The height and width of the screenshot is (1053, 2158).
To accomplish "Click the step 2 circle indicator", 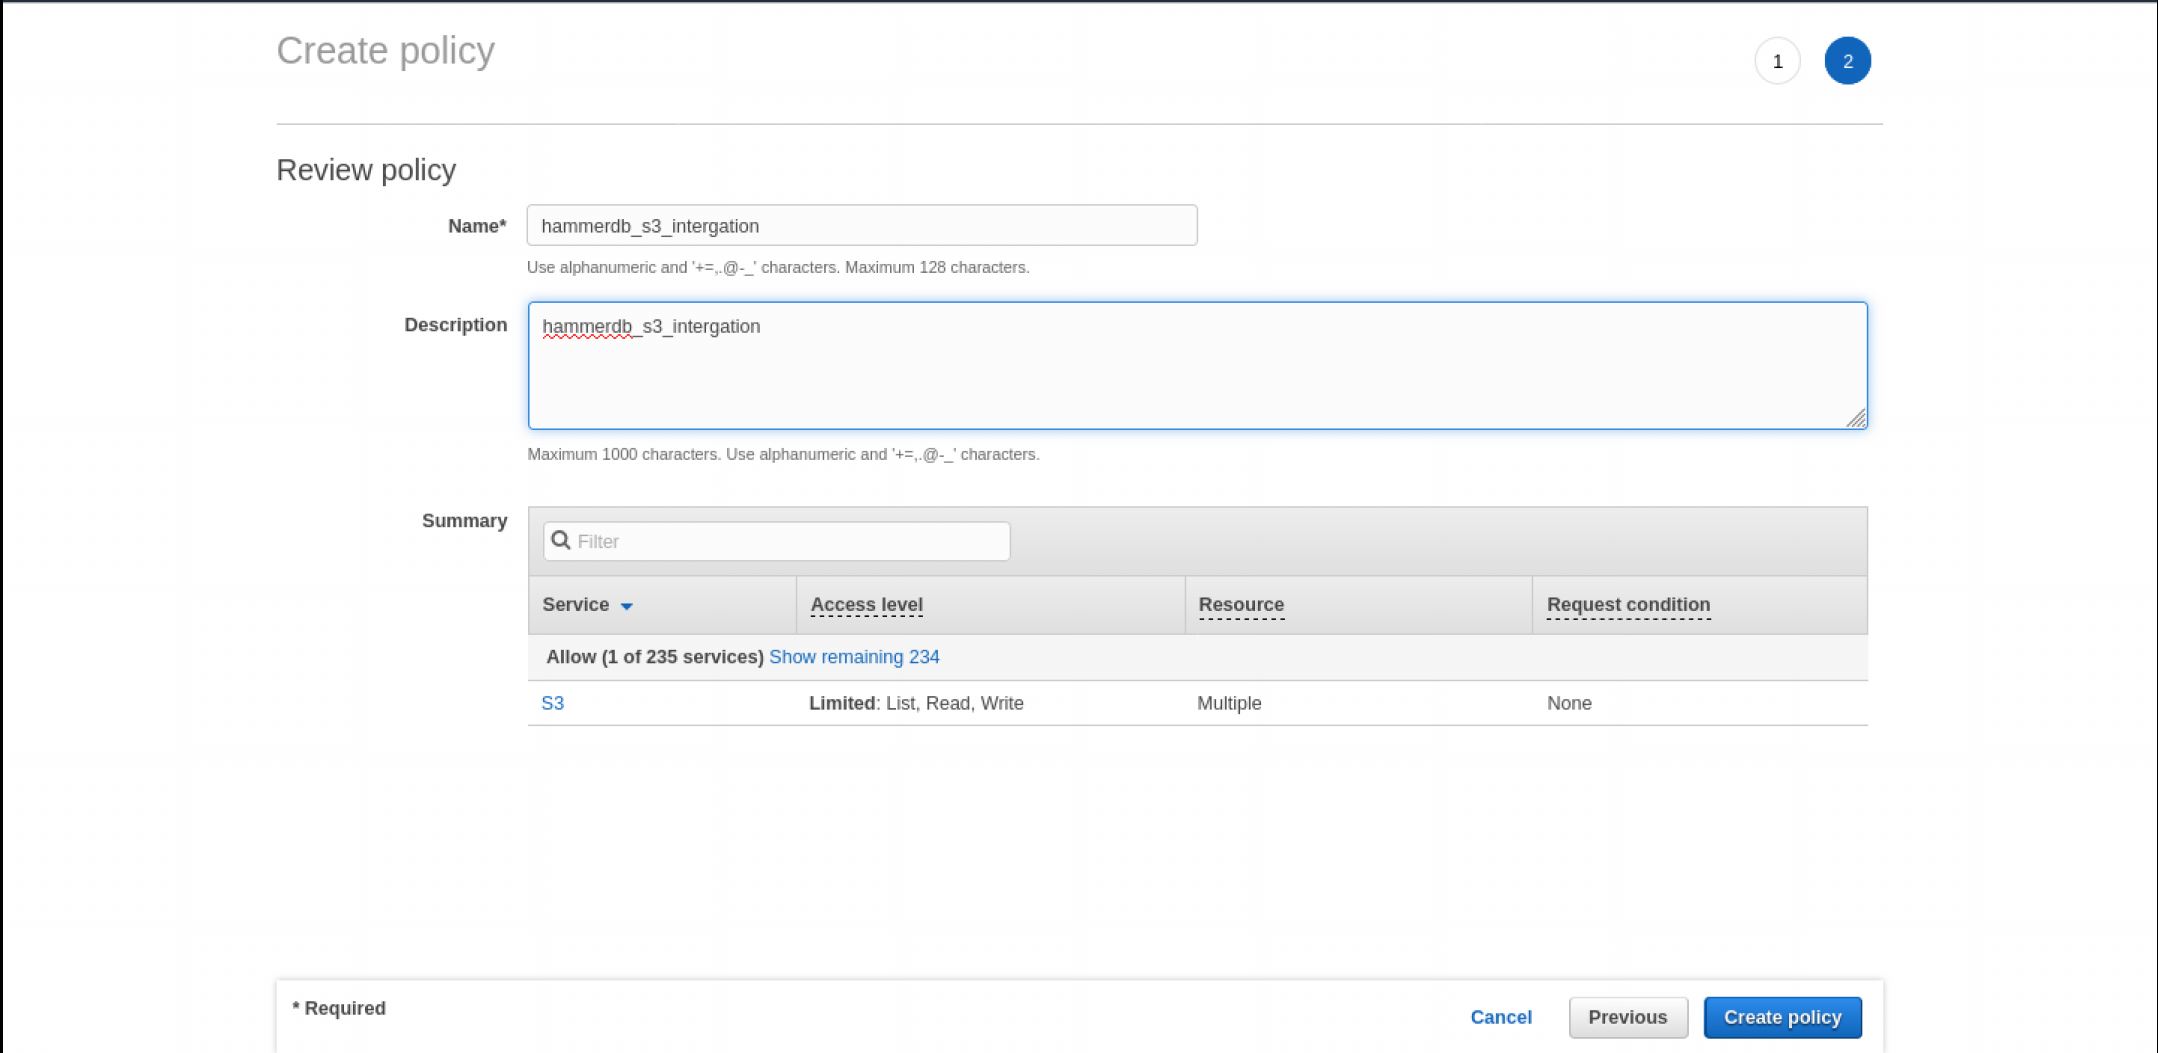I will pos(1847,61).
